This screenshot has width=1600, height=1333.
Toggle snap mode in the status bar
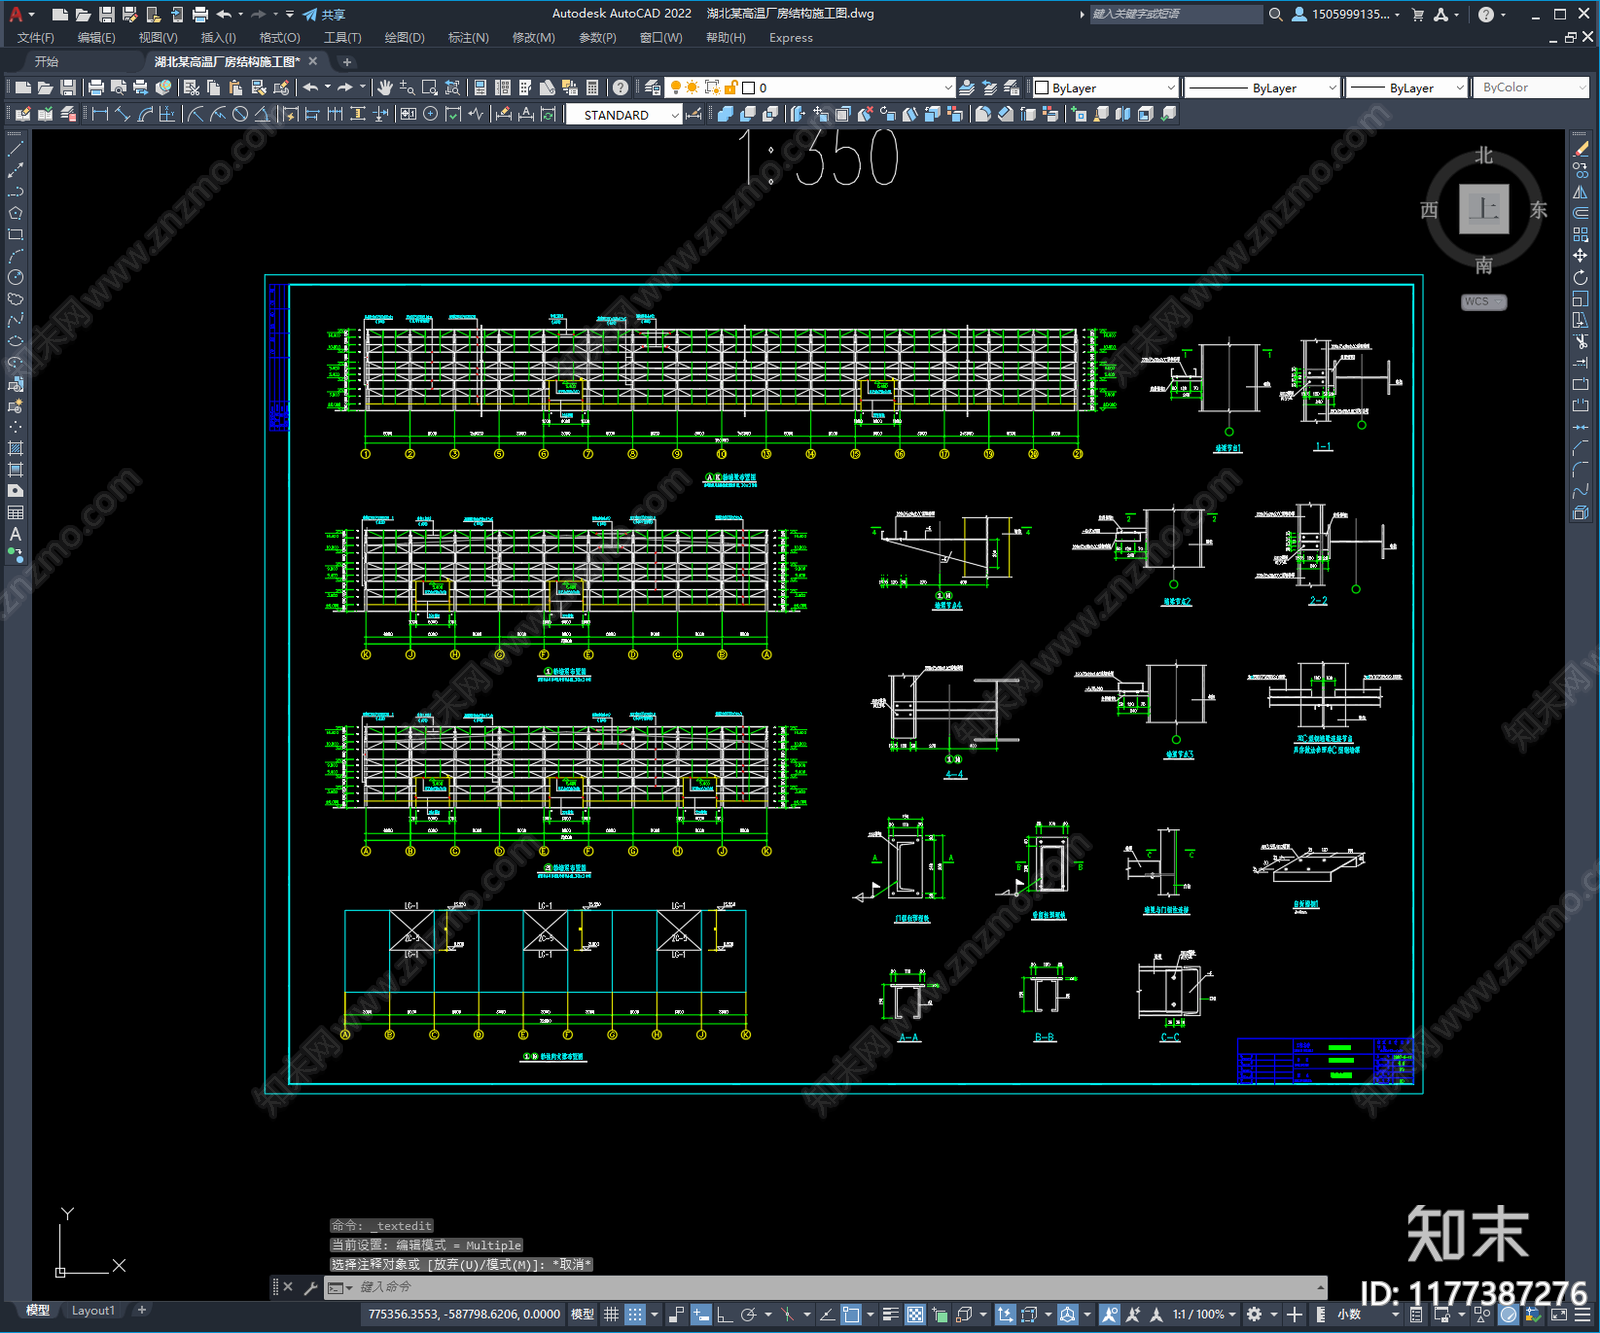(x=634, y=1314)
